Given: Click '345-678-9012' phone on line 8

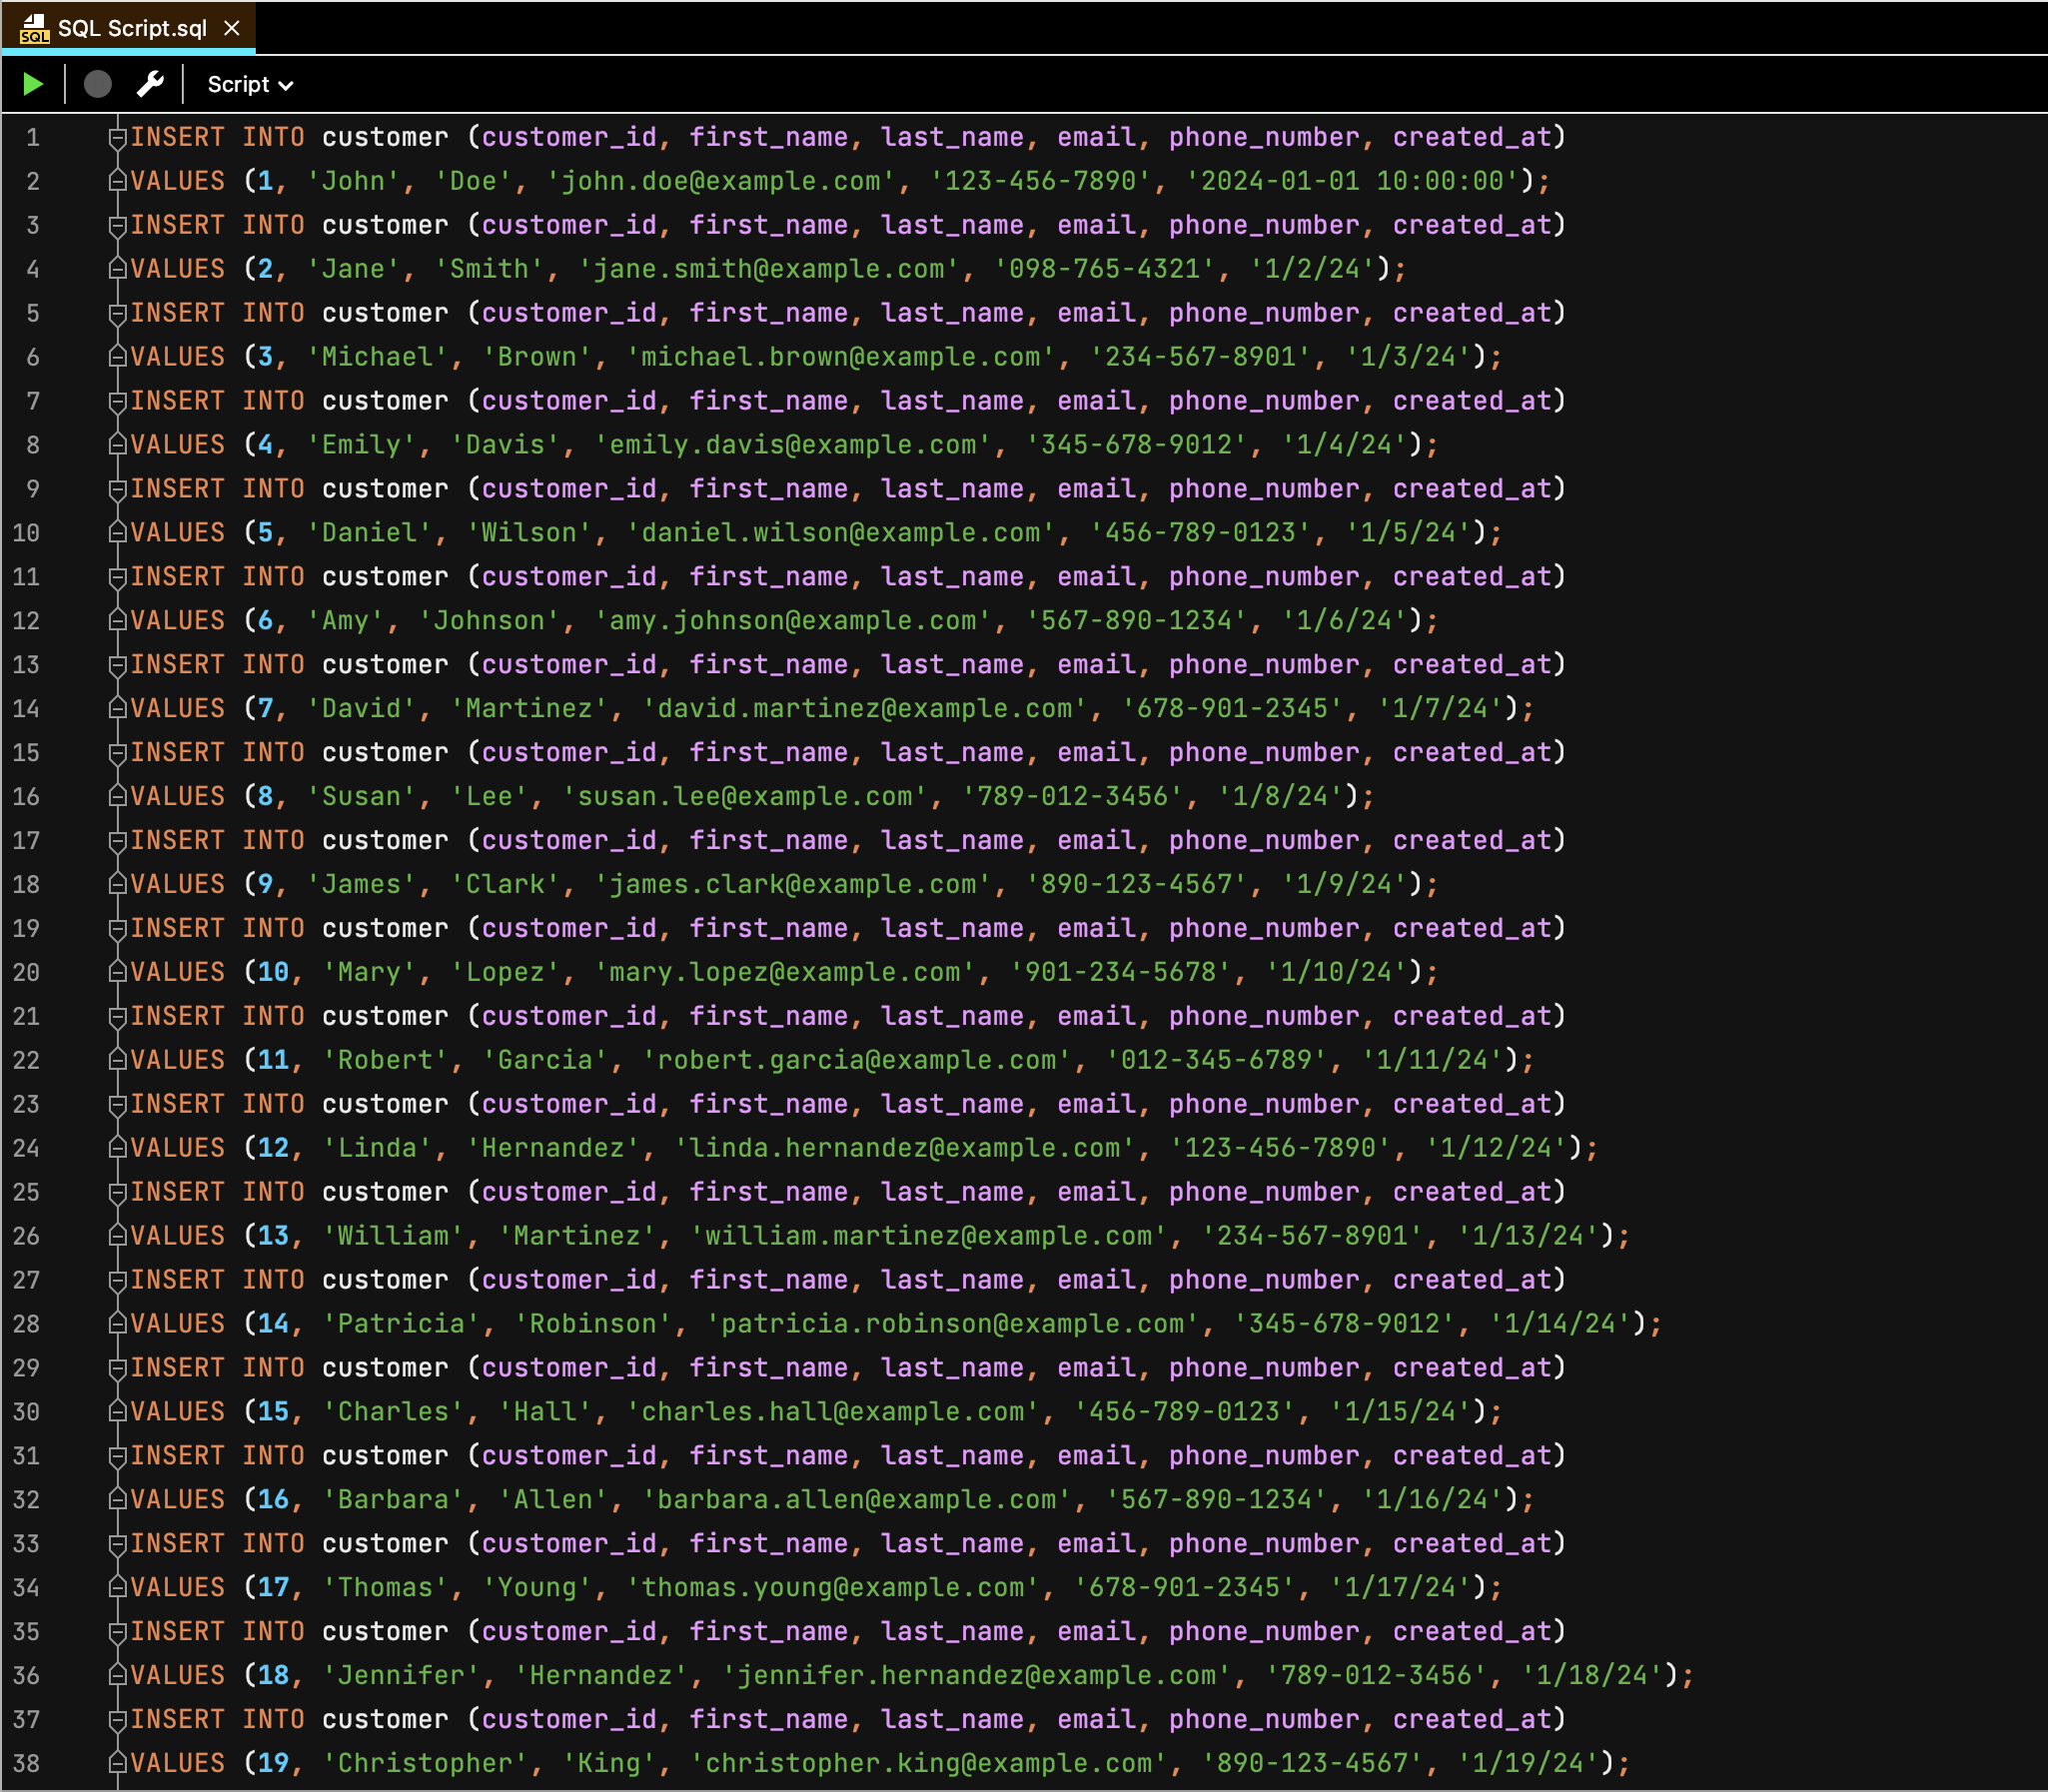Looking at the screenshot, I should tap(1137, 445).
